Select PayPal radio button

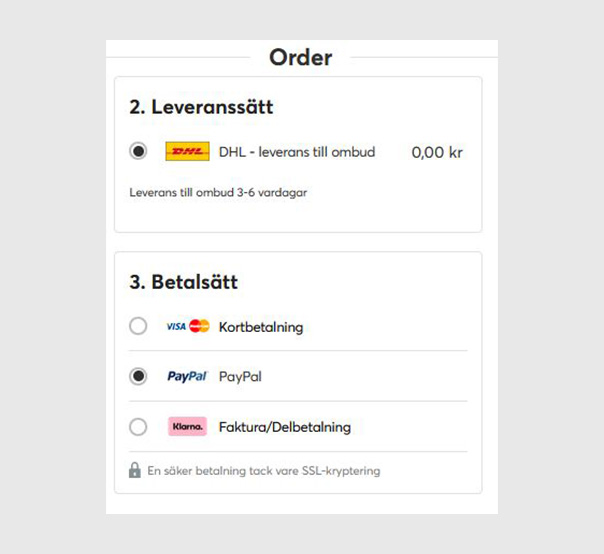tap(138, 376)
